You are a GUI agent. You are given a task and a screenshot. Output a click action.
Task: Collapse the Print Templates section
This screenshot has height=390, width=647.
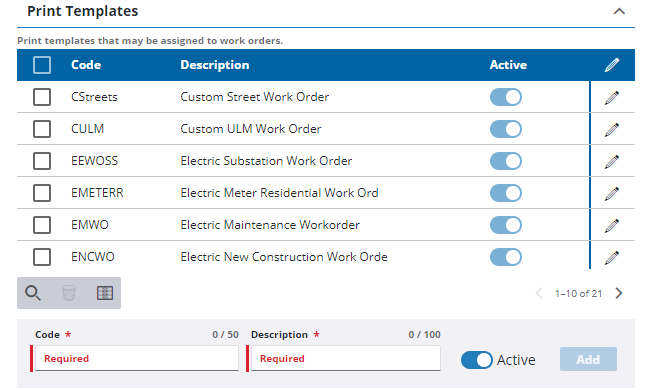[x=619, y=11]
